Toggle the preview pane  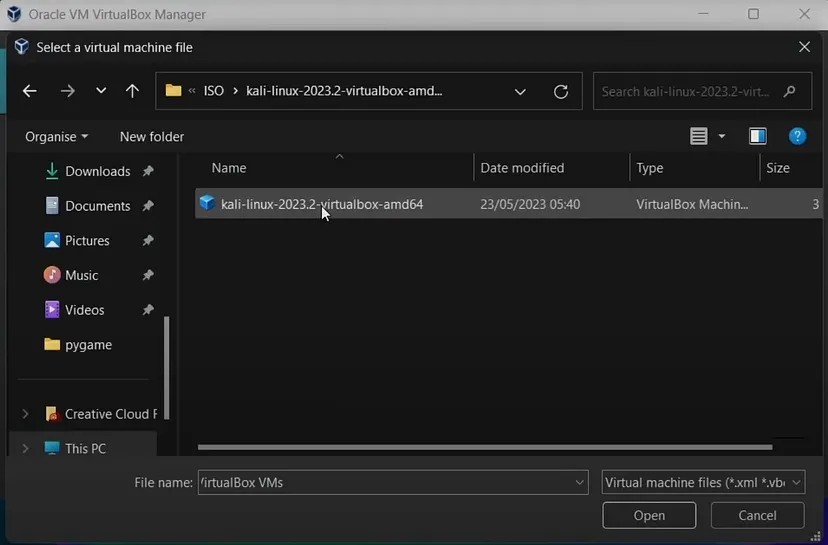pos(758,136)
